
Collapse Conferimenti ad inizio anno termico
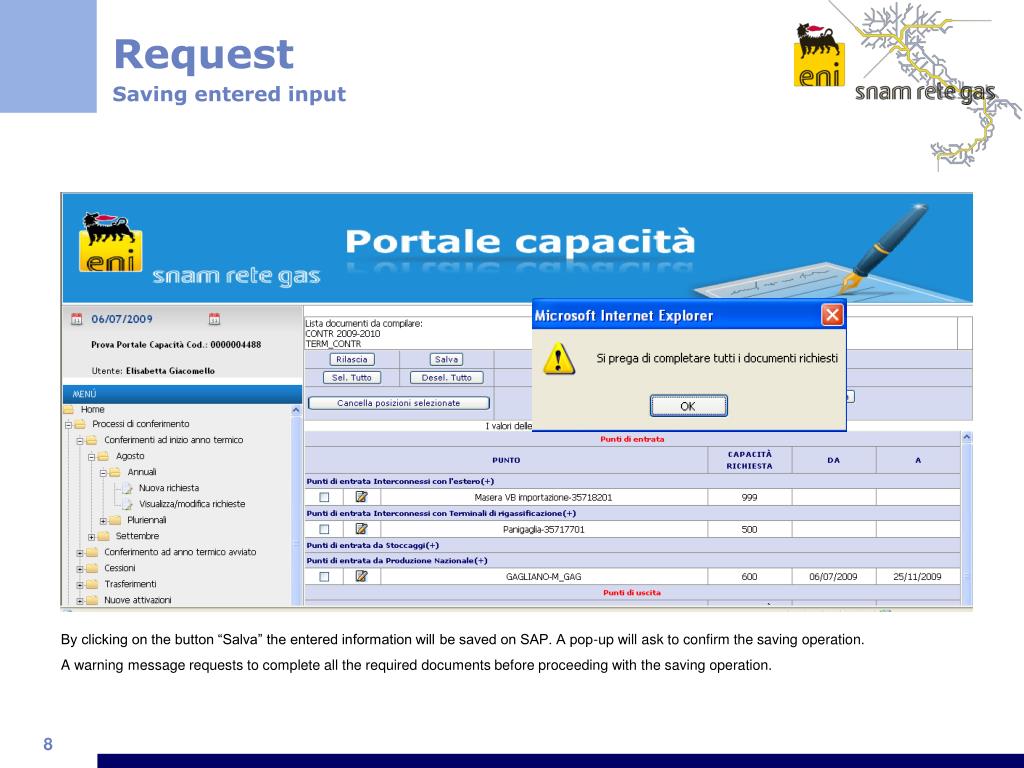[x=80, y=441]
